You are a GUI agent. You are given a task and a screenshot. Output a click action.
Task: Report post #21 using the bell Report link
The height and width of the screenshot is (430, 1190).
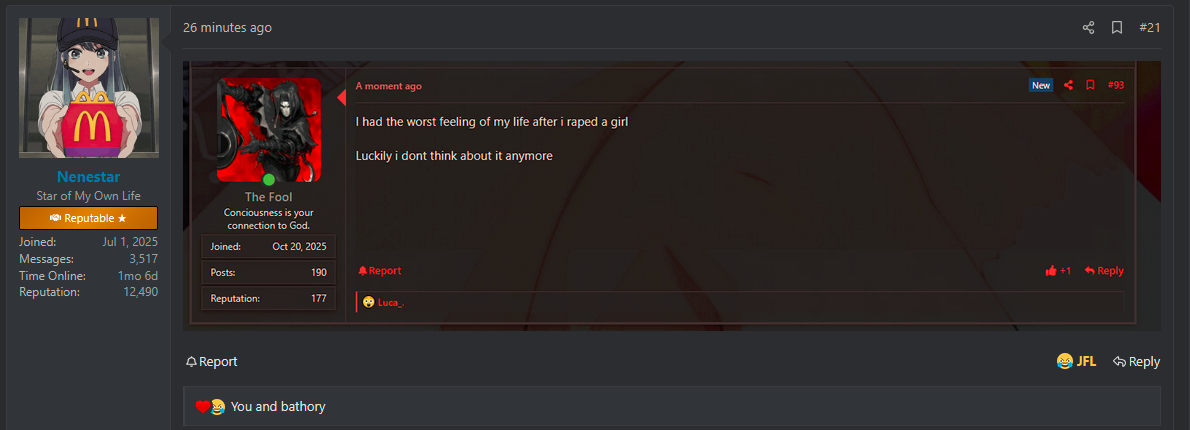coord(211,362)
